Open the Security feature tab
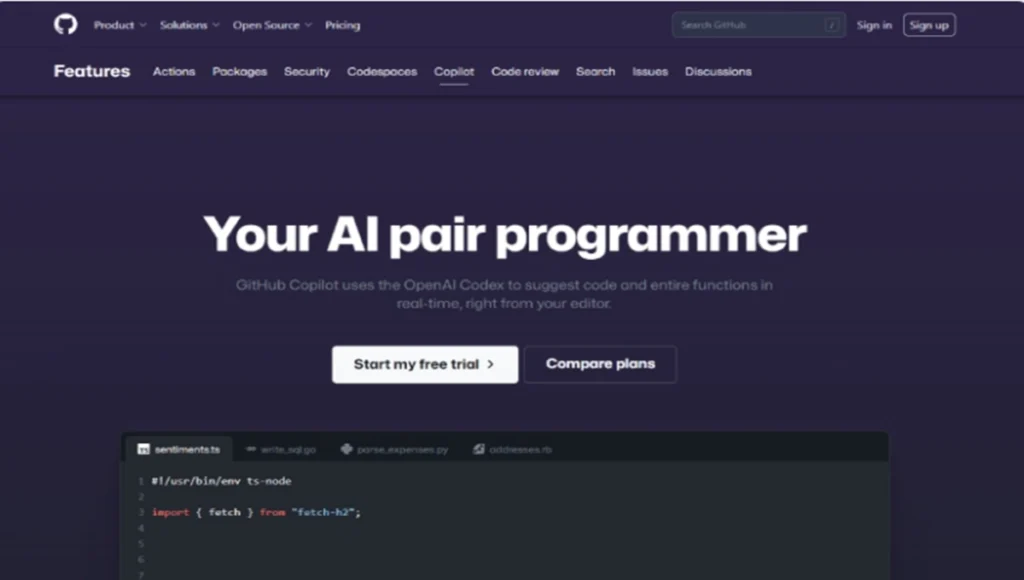The image size is (1024, 580). (307, 71)
